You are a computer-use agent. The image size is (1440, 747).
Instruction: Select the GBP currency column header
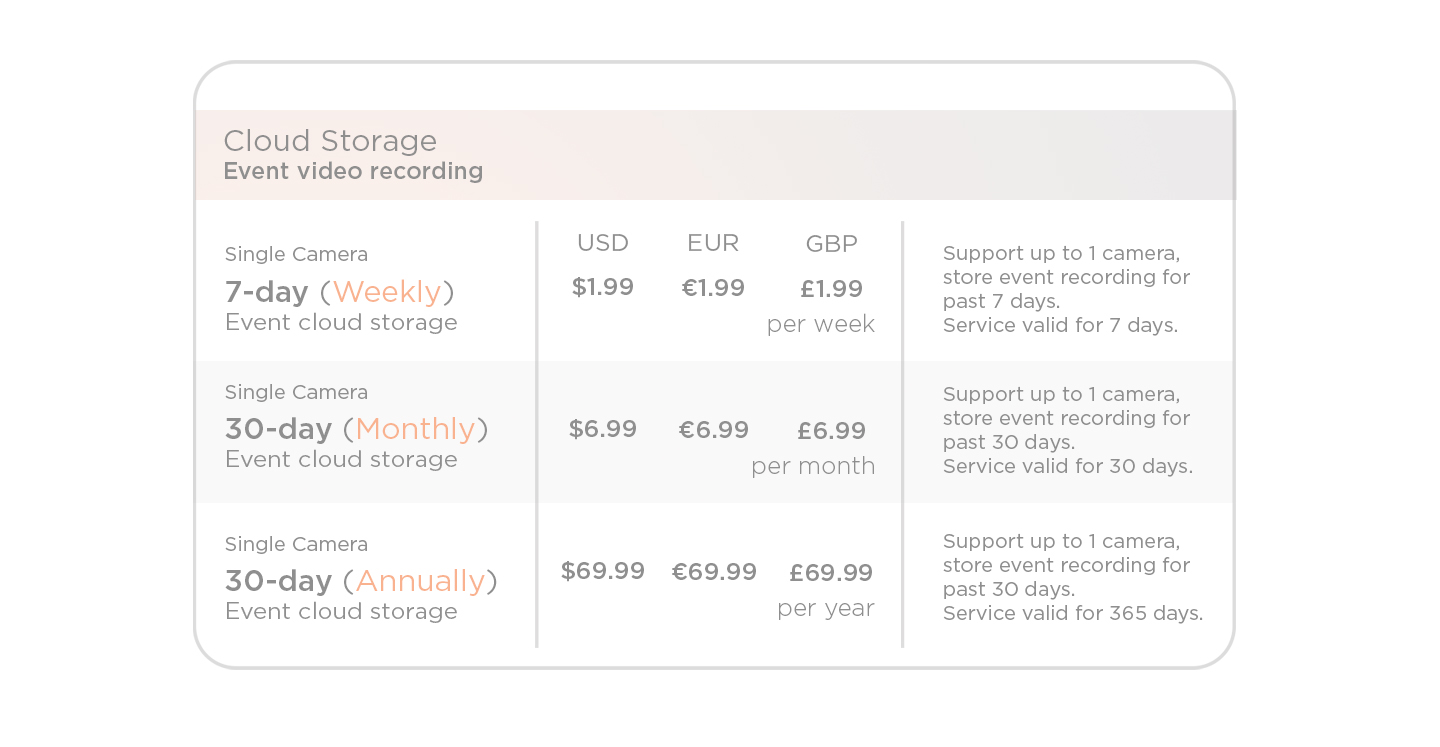click(x=832, y=244)
